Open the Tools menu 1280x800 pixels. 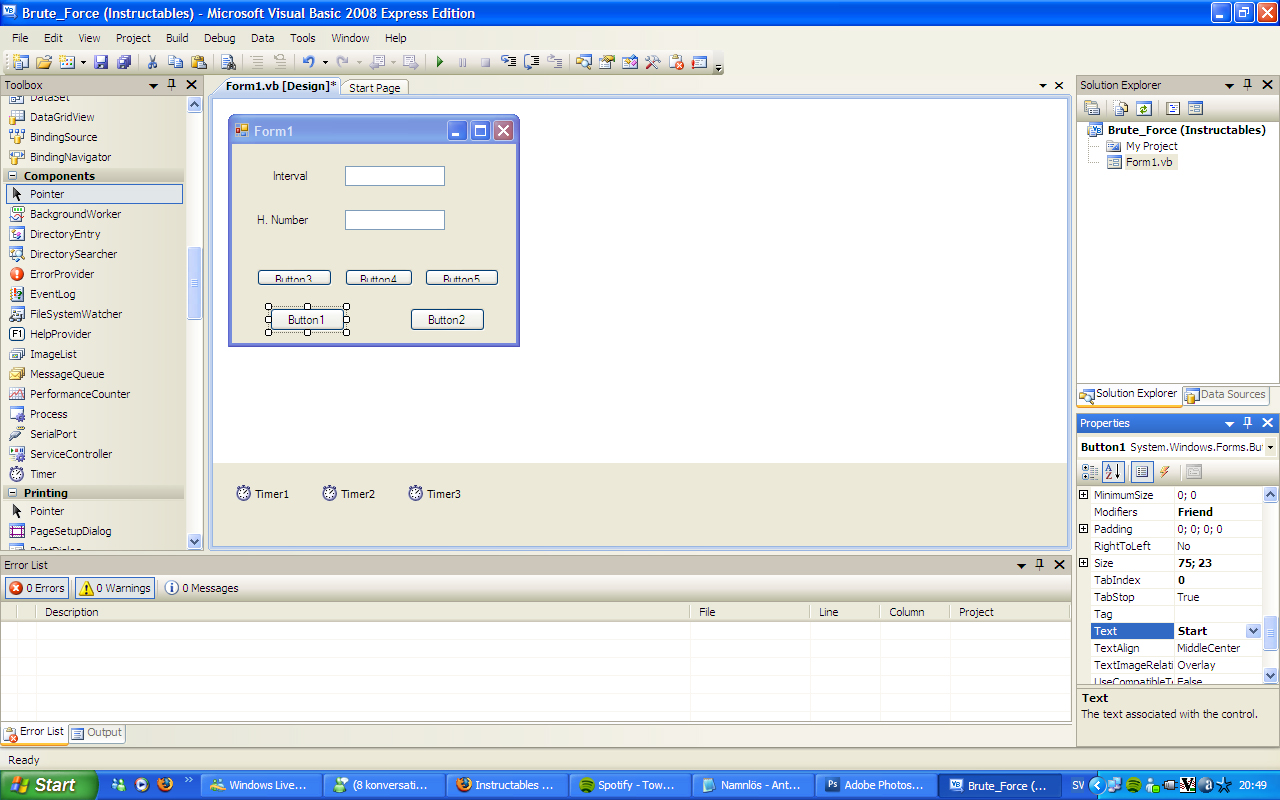pyautogui.click(x=303, y=38)
